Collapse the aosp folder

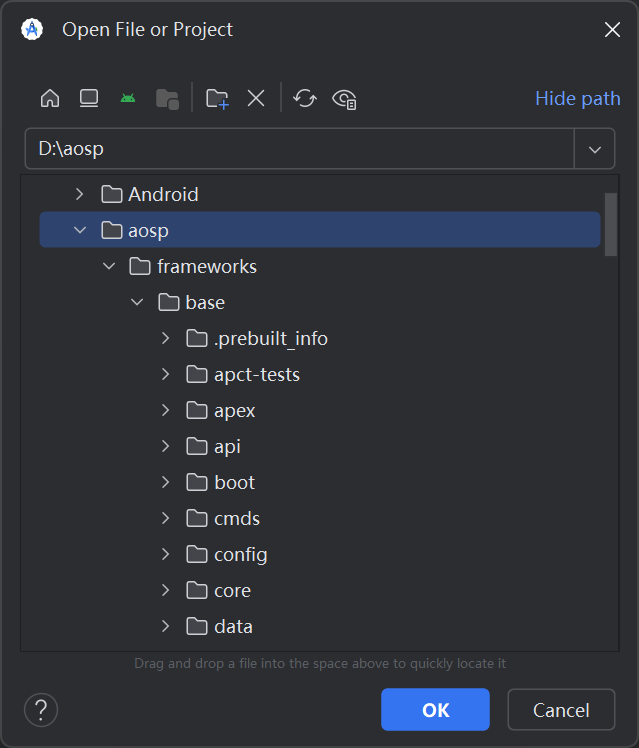[80, 230]
